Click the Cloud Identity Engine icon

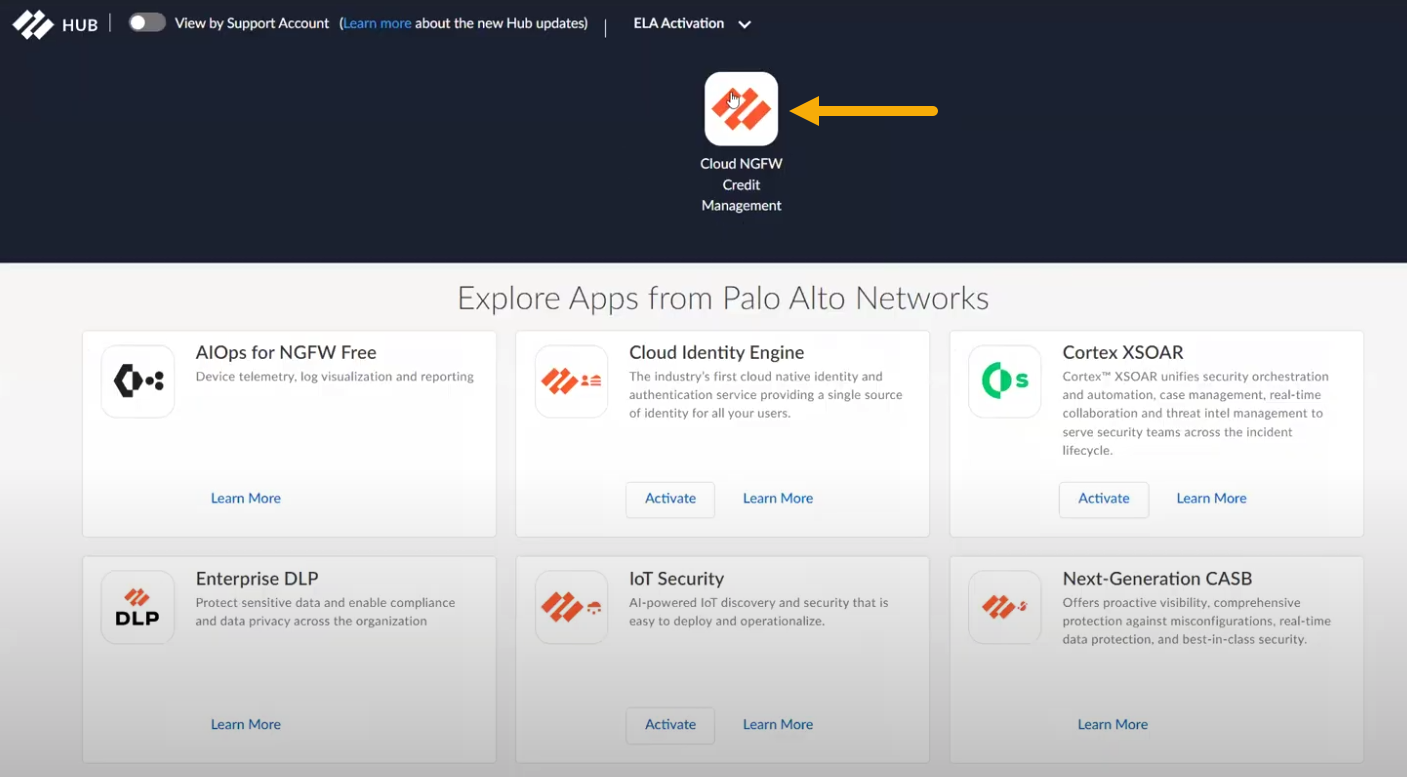[x=571, y=381]
